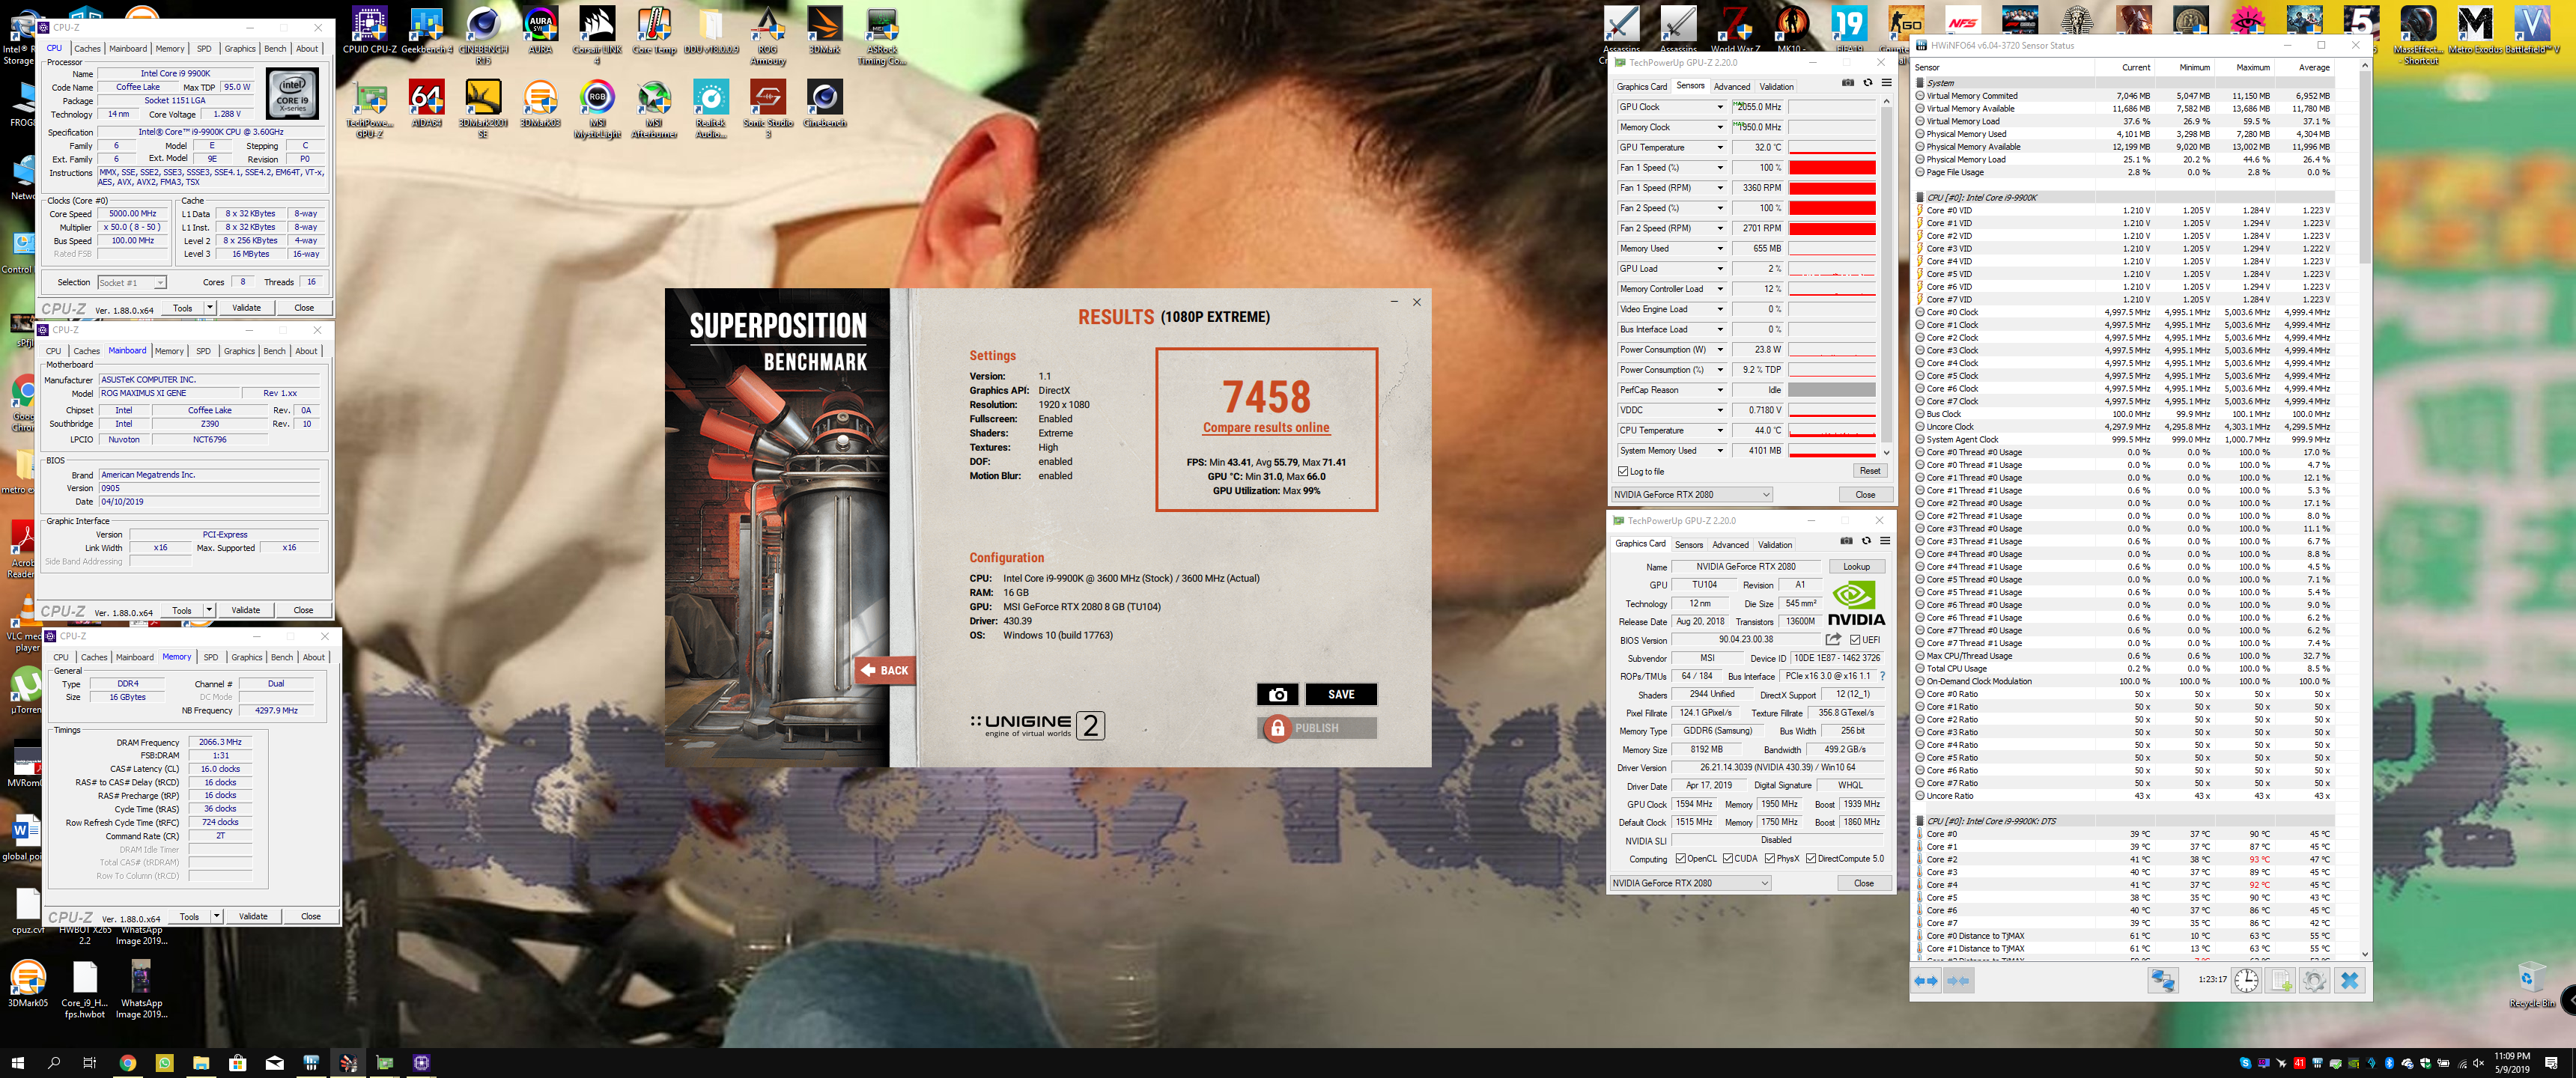Click the Lookup button in GPU-Z
Image resolution: width=2576 pixels, height=1078 pixels.
1856,566
